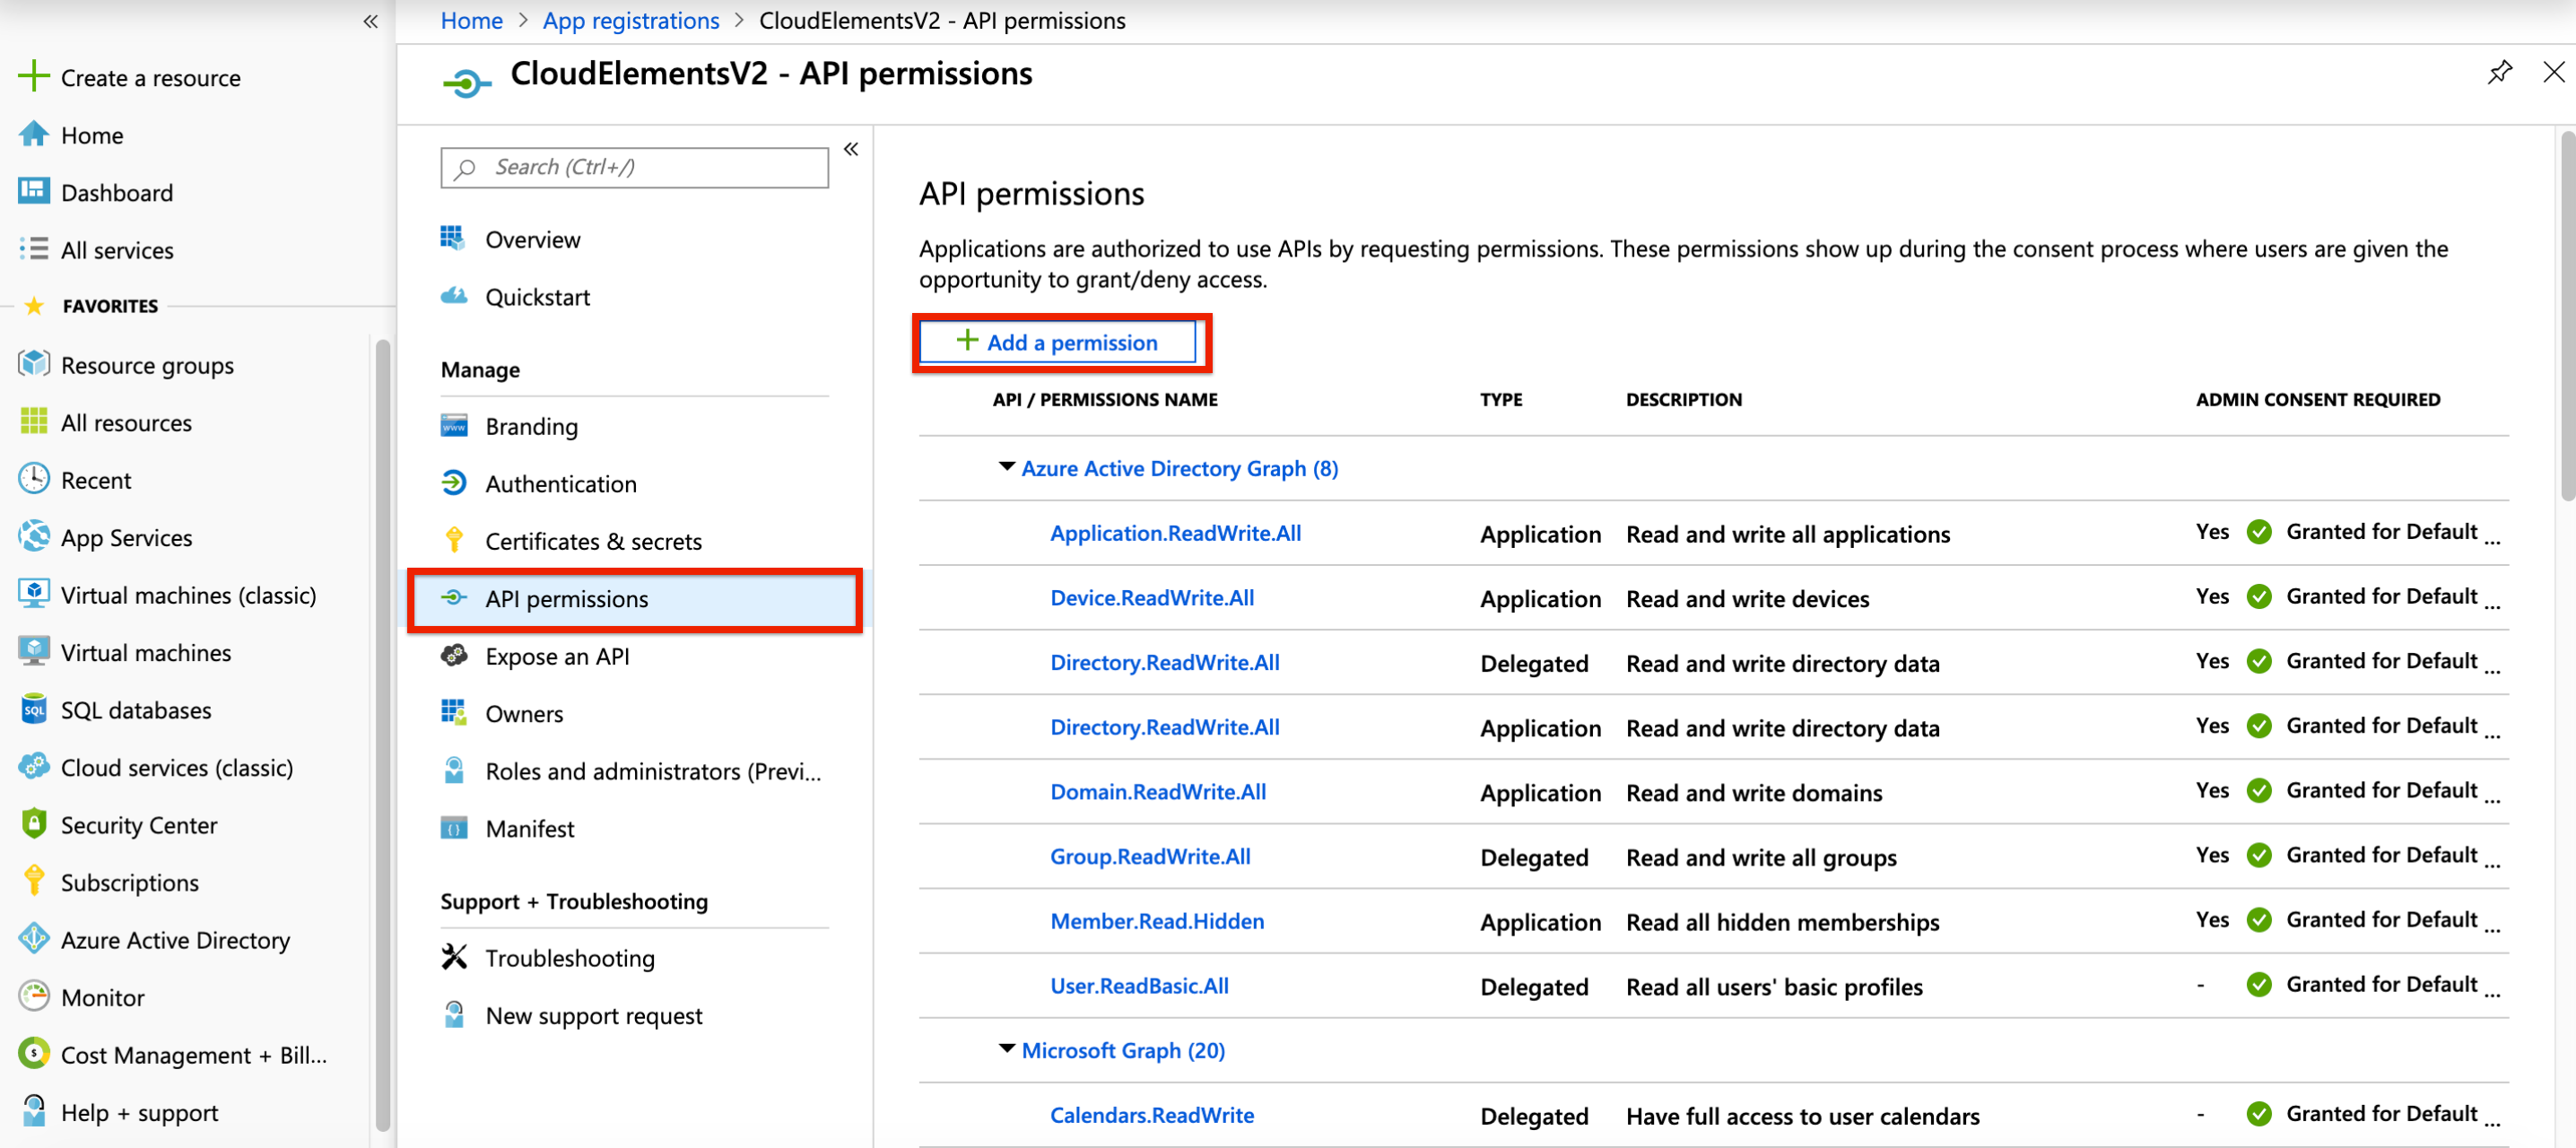
Task: Collapse the Azure Active Directory Graph group
Action: (1007, 467)
